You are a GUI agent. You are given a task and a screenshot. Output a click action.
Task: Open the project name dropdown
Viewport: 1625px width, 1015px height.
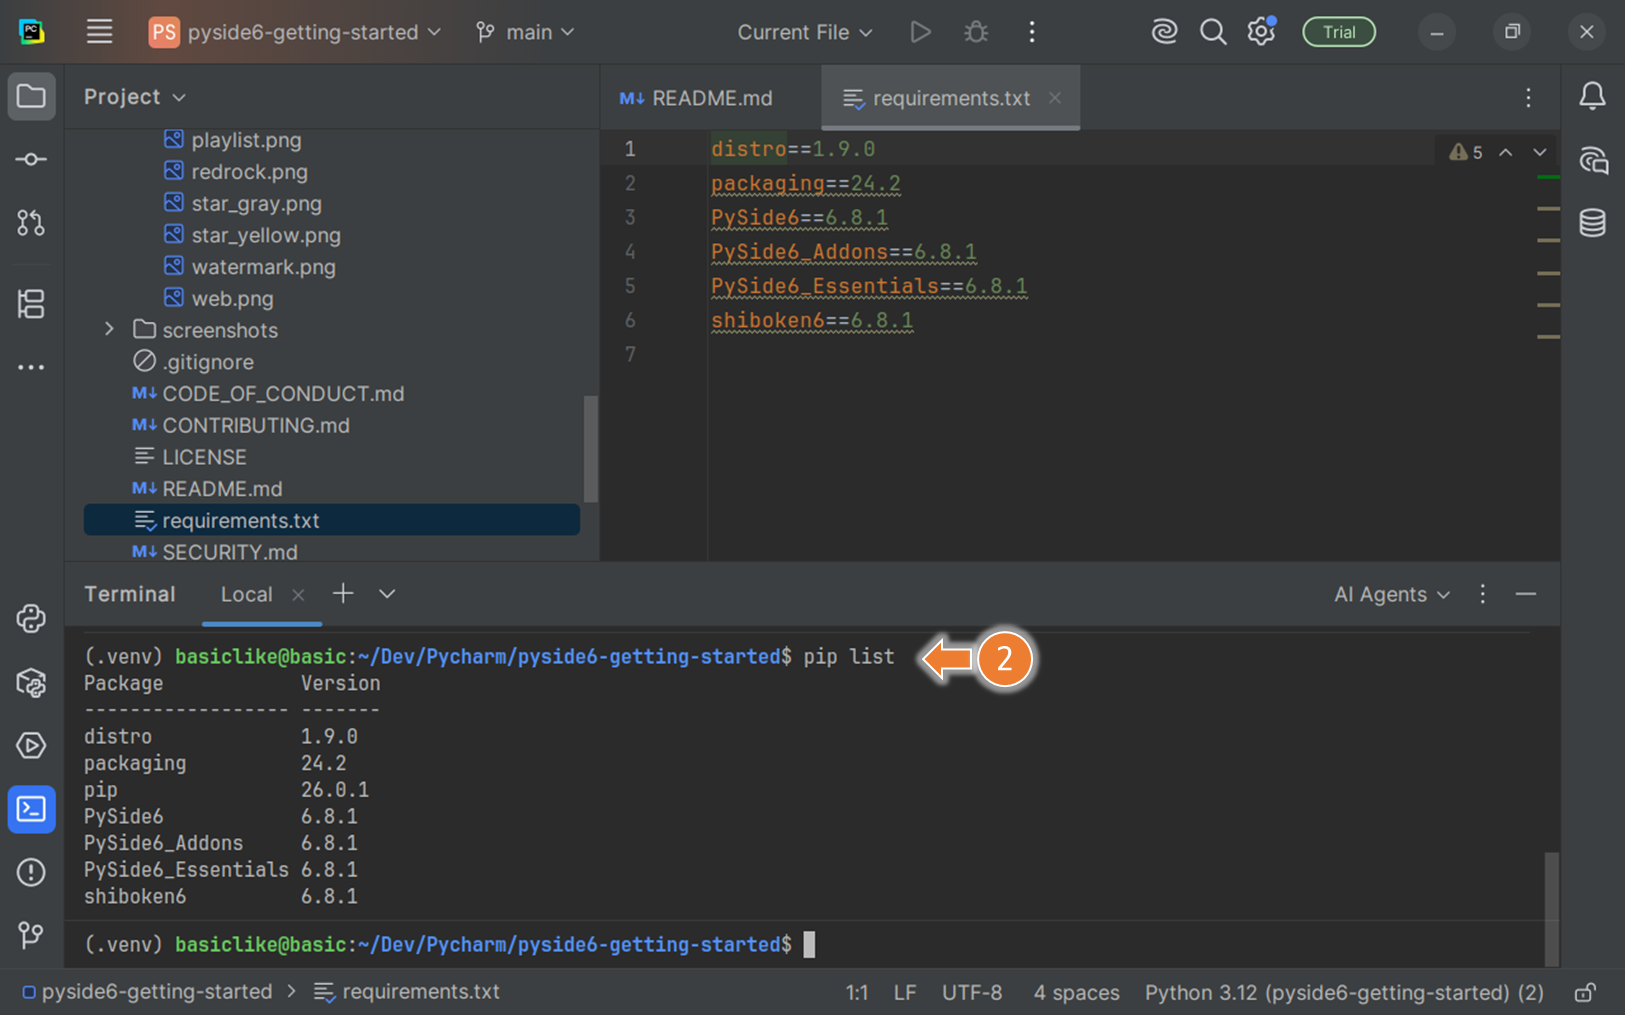(x=295, y=32)
